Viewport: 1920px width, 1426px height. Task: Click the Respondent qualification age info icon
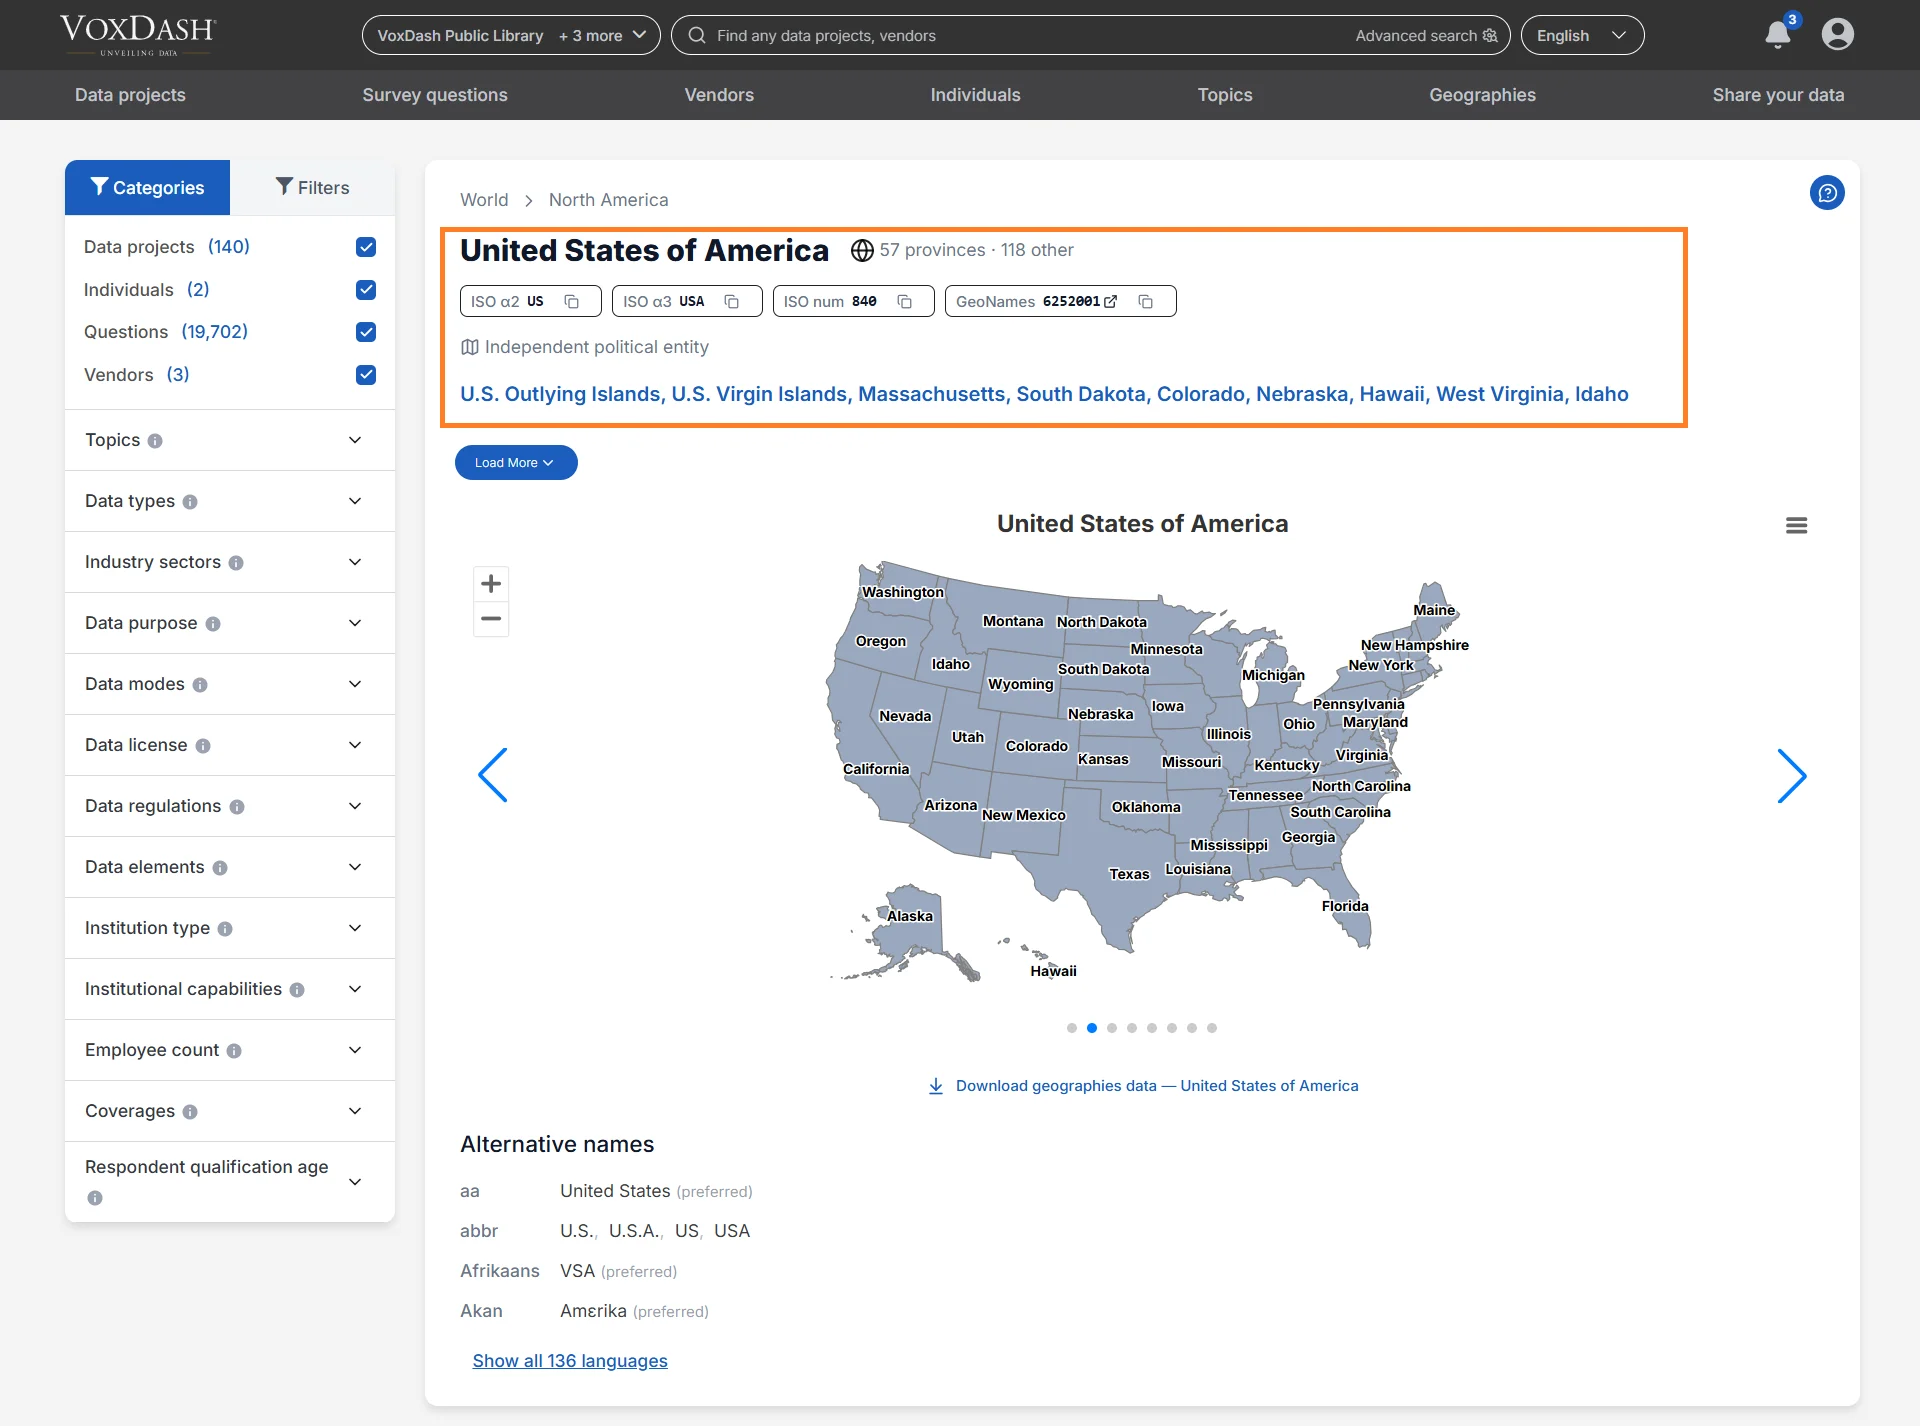95,1198
